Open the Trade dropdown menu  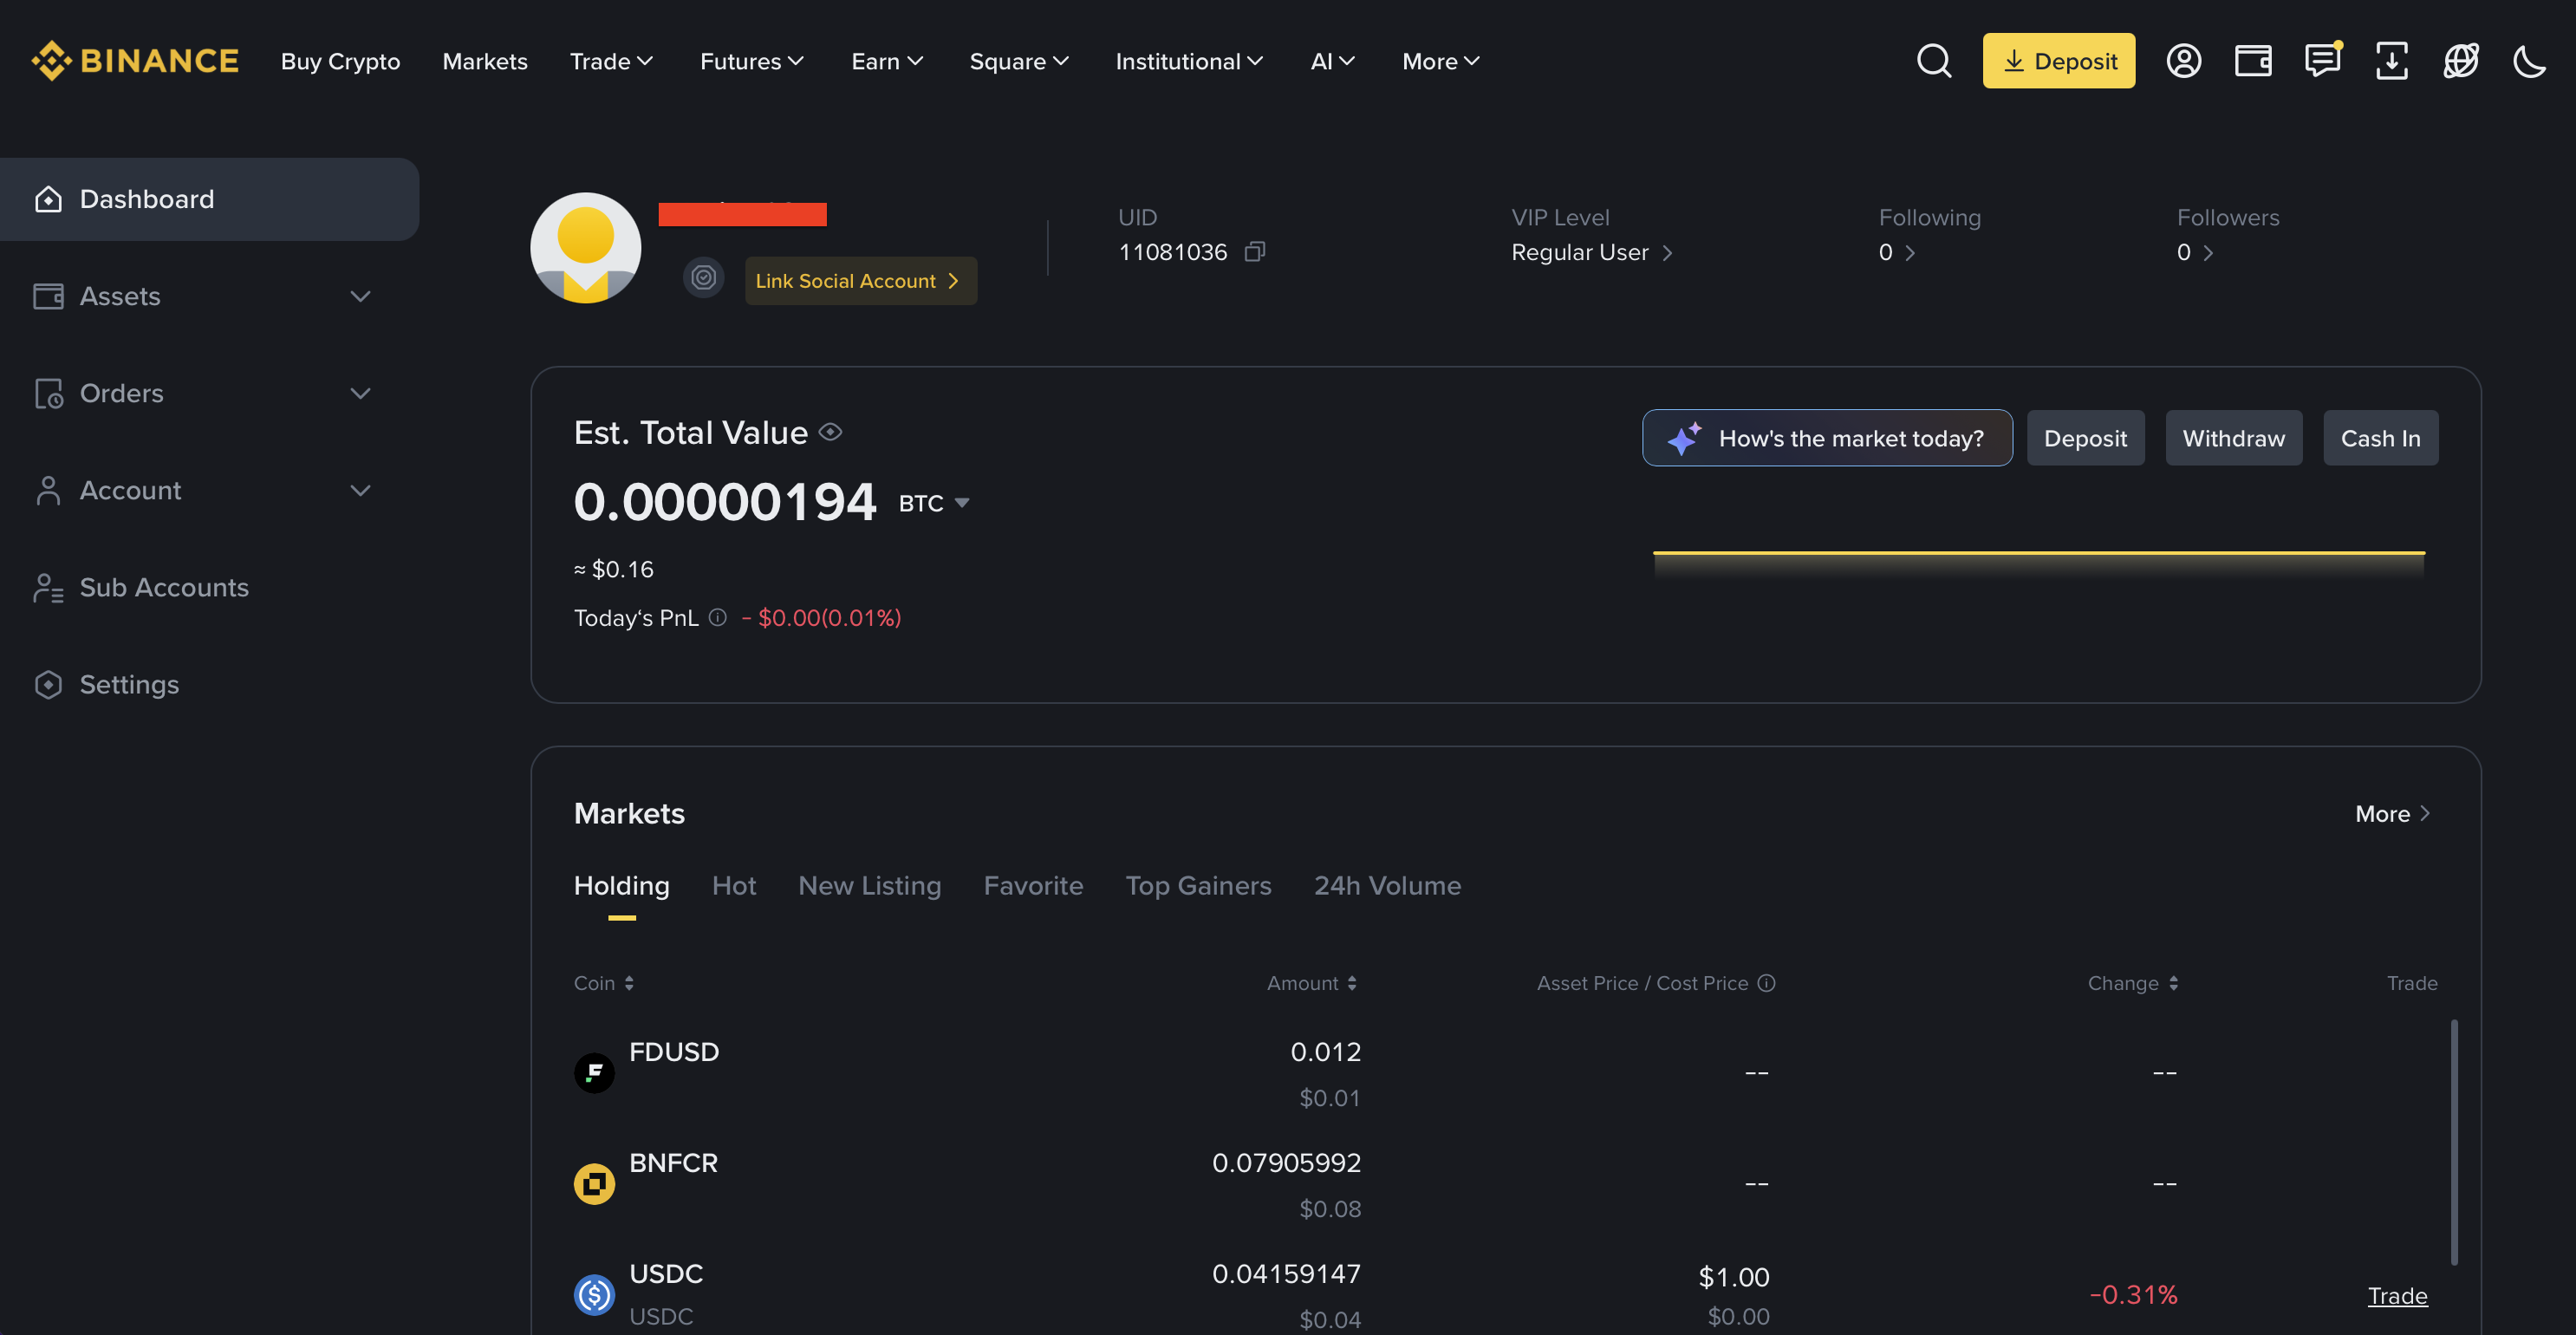(x=611, y=61)
